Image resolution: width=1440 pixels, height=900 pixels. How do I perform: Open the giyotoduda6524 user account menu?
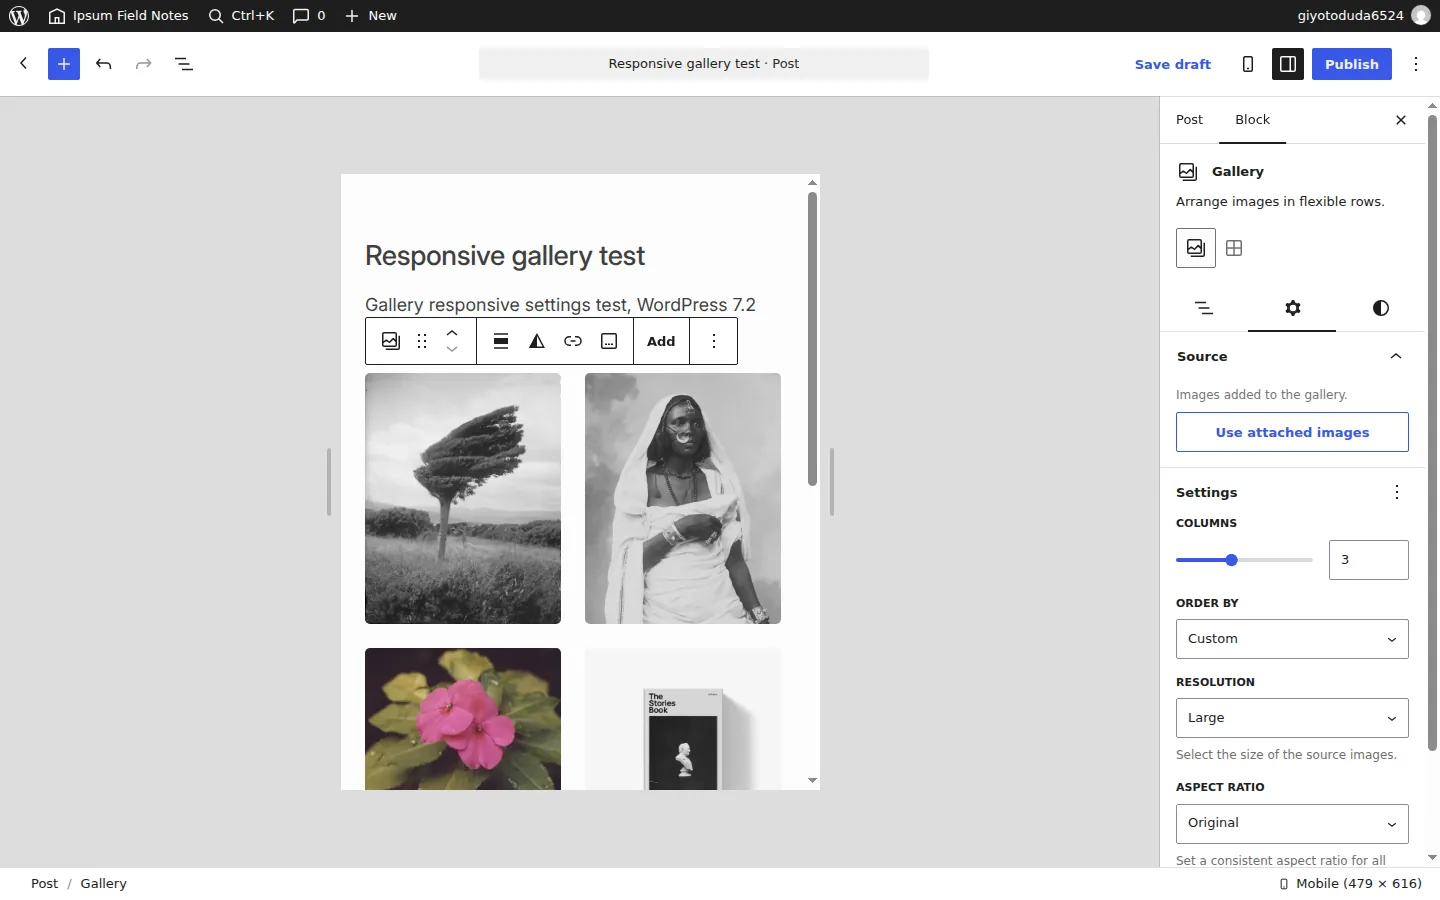pyautogui.click(x=1364, y=16)
